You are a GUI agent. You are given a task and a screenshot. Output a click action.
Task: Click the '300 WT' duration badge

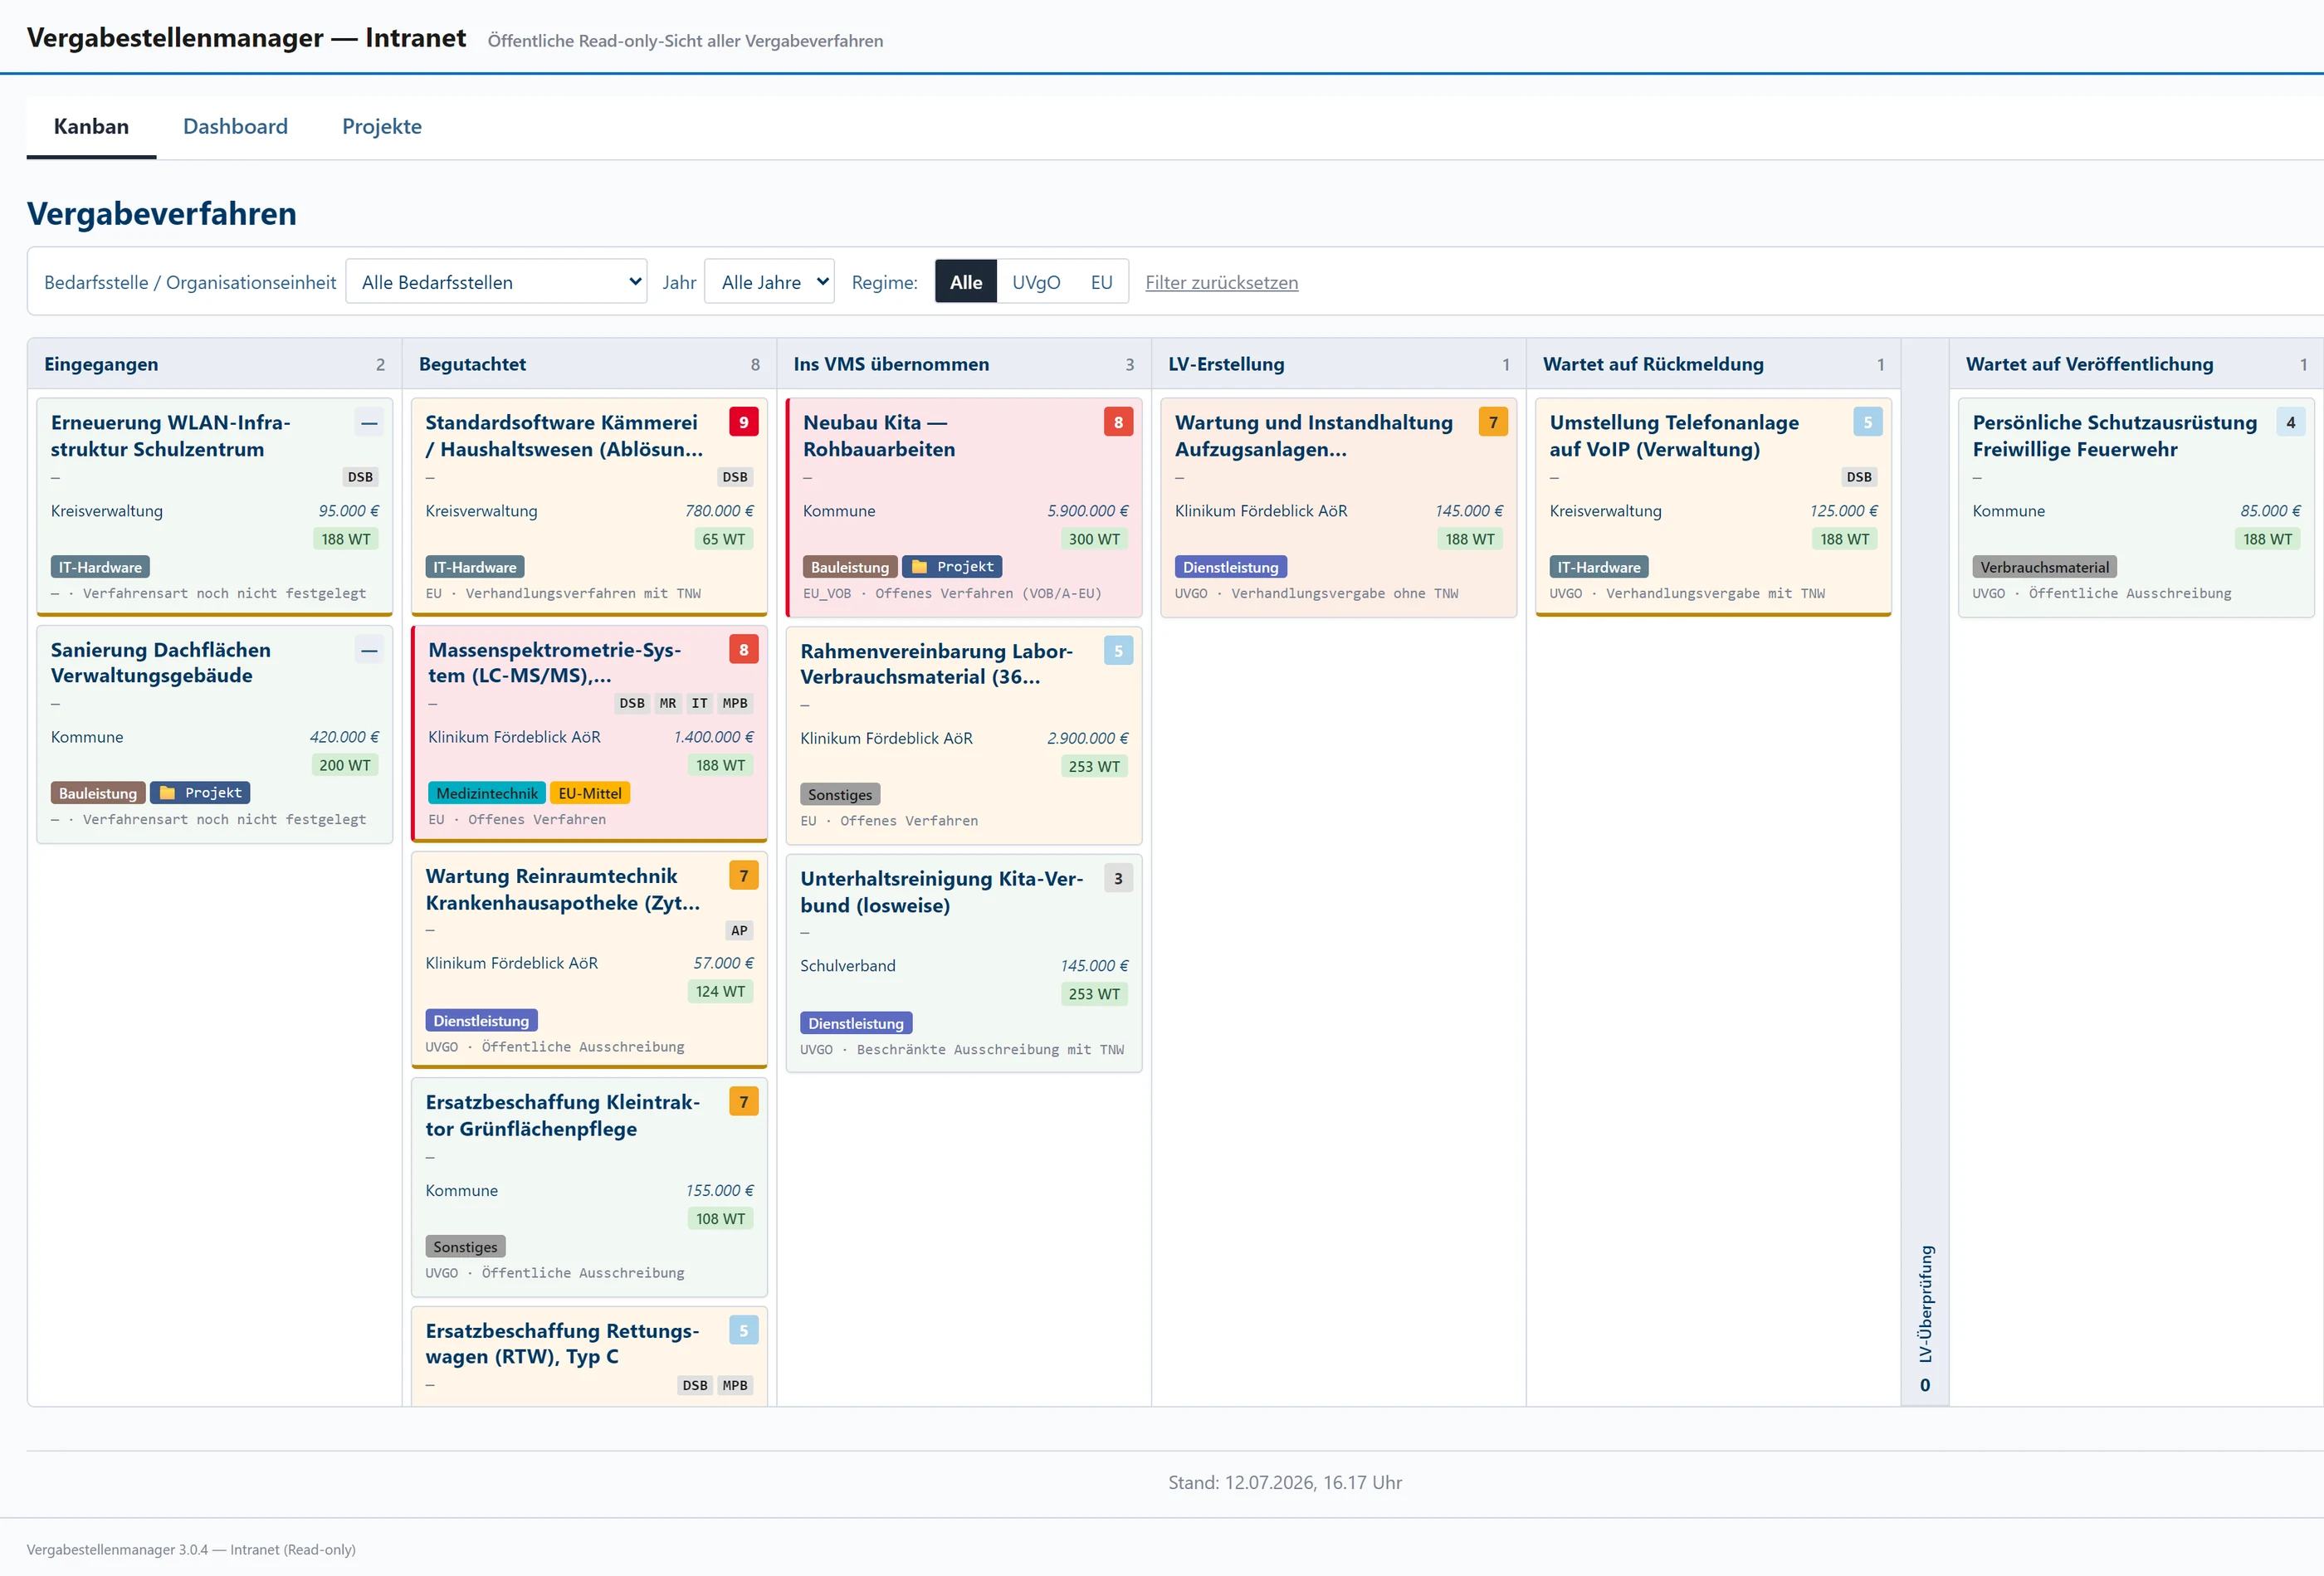click(1094, 539)
